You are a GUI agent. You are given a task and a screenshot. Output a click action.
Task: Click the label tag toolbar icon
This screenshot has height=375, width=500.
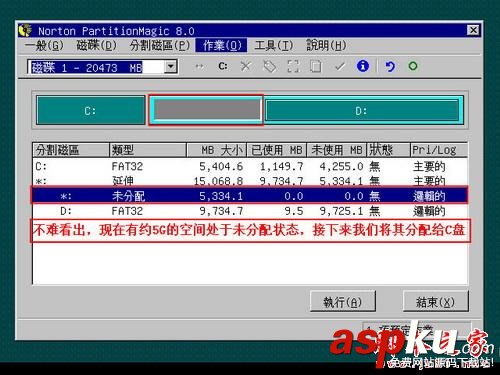(269, 66)
